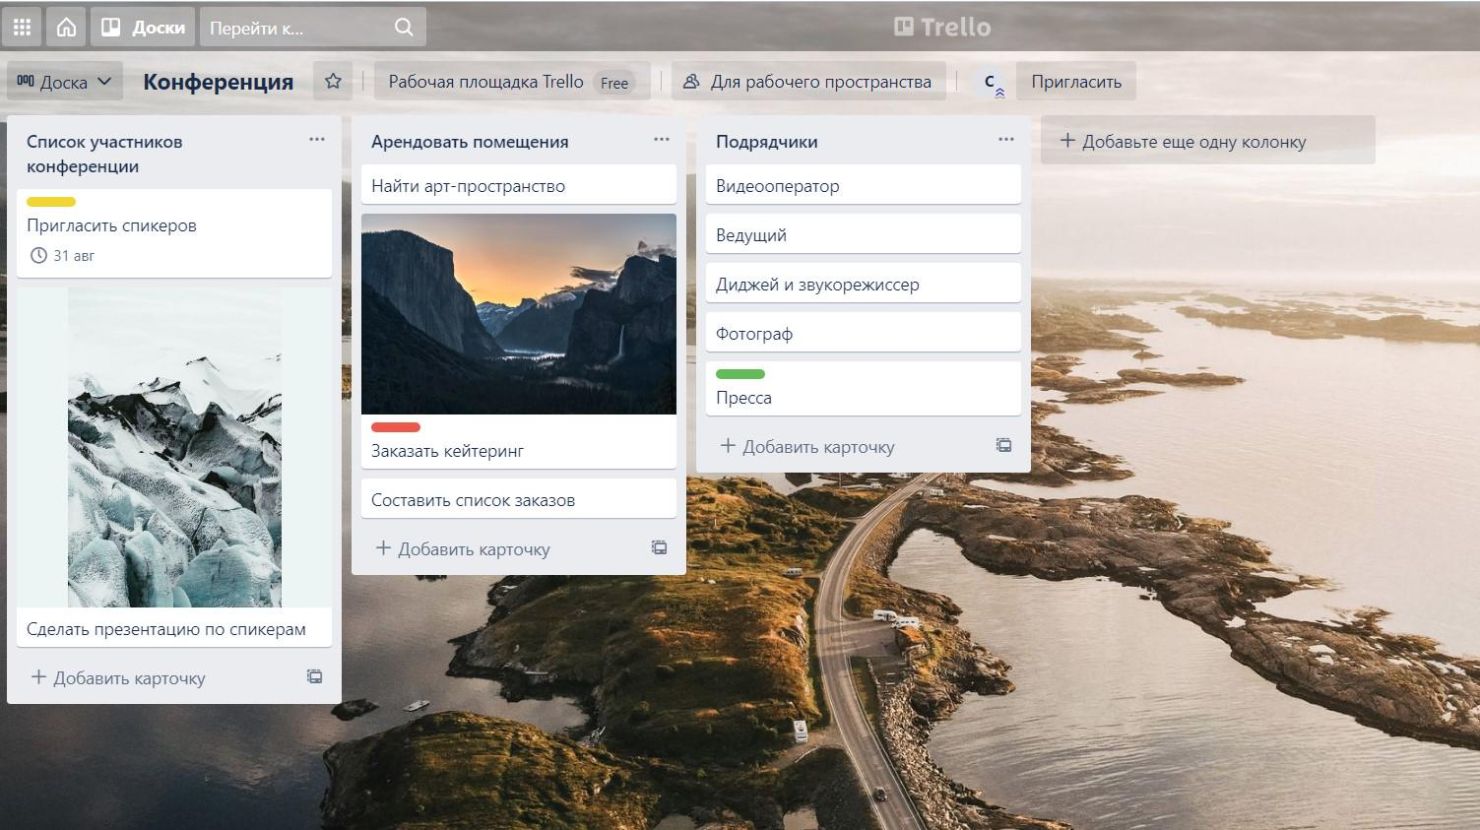Open the Ведущий card
The width and height of the screenshot is (1480, 830).
pos(863,235)
